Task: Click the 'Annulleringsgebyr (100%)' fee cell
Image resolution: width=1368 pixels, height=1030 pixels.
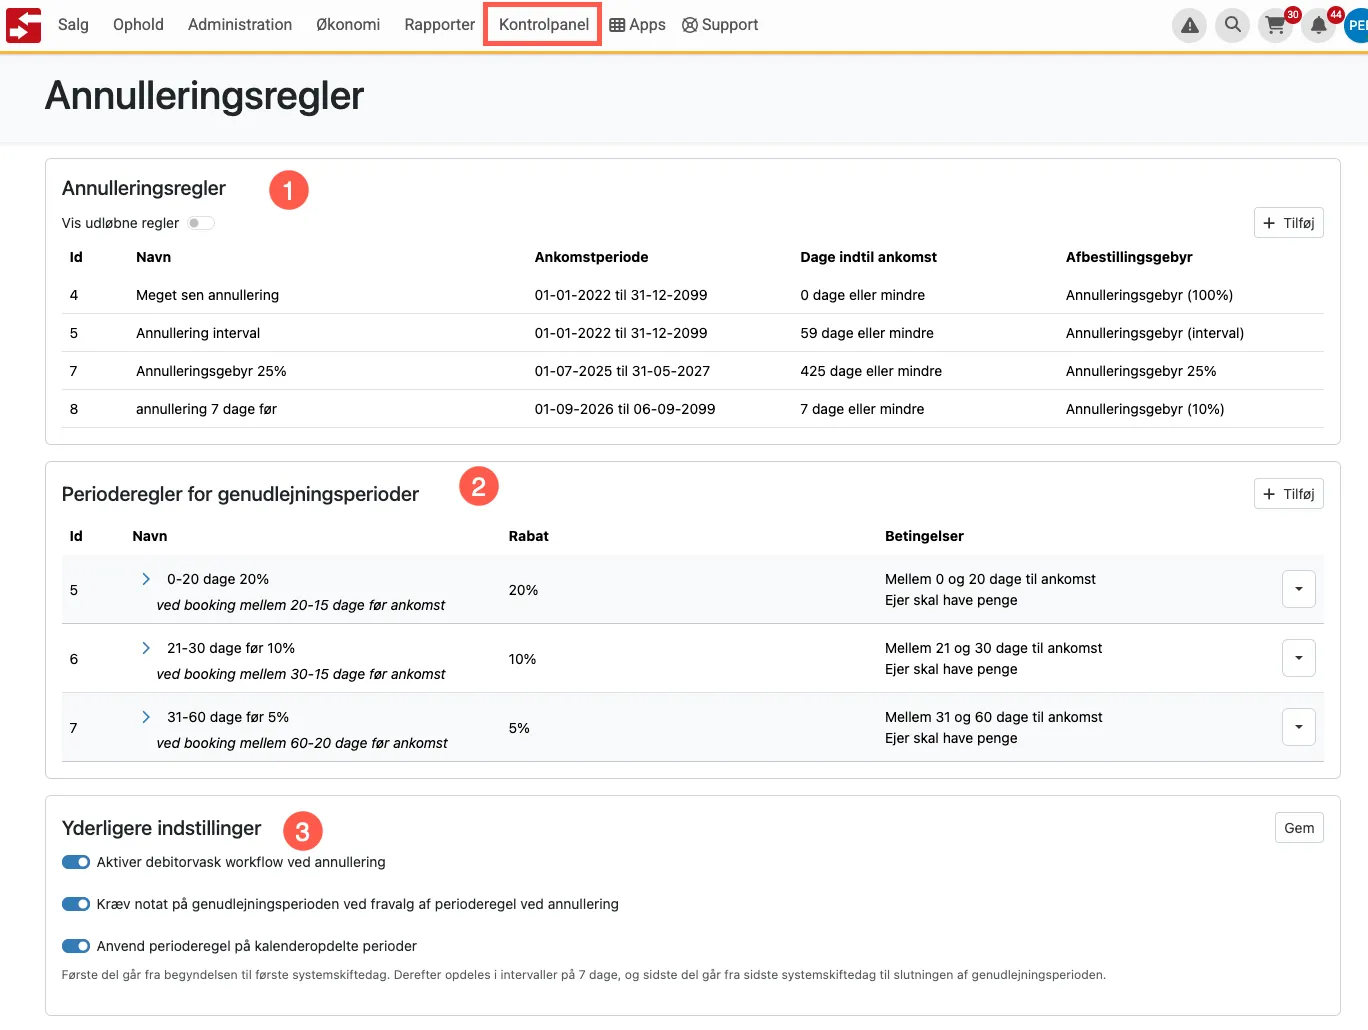Action: (1149, 295)
